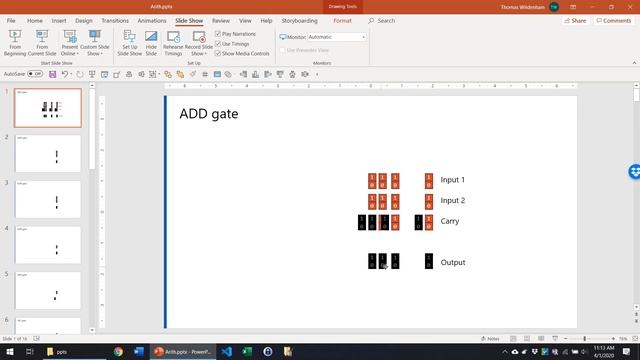Click the ADD gate slide title

pyautogui.click(x=209, y=114)
